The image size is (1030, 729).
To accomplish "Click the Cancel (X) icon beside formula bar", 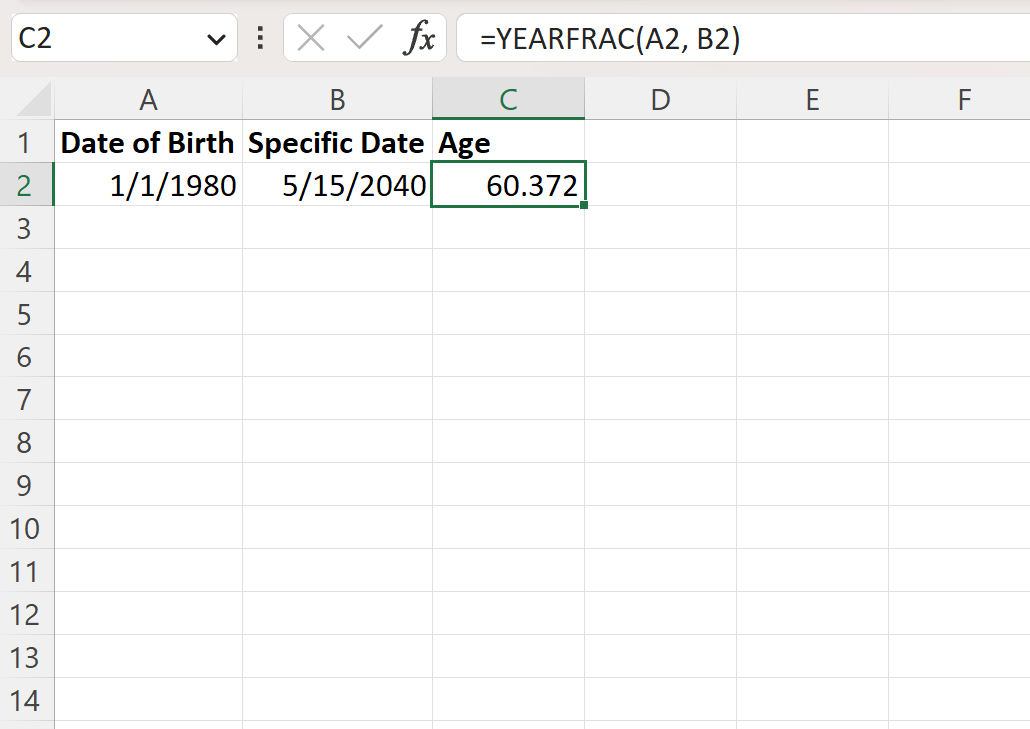I will click(x=310, y=38).
